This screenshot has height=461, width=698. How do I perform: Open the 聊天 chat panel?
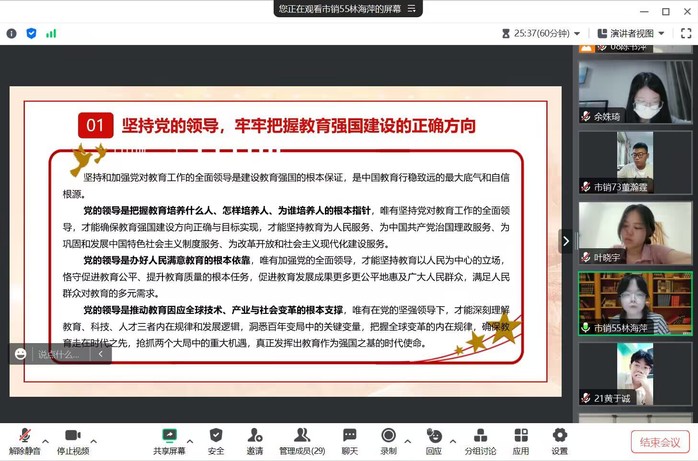(349, 440)
